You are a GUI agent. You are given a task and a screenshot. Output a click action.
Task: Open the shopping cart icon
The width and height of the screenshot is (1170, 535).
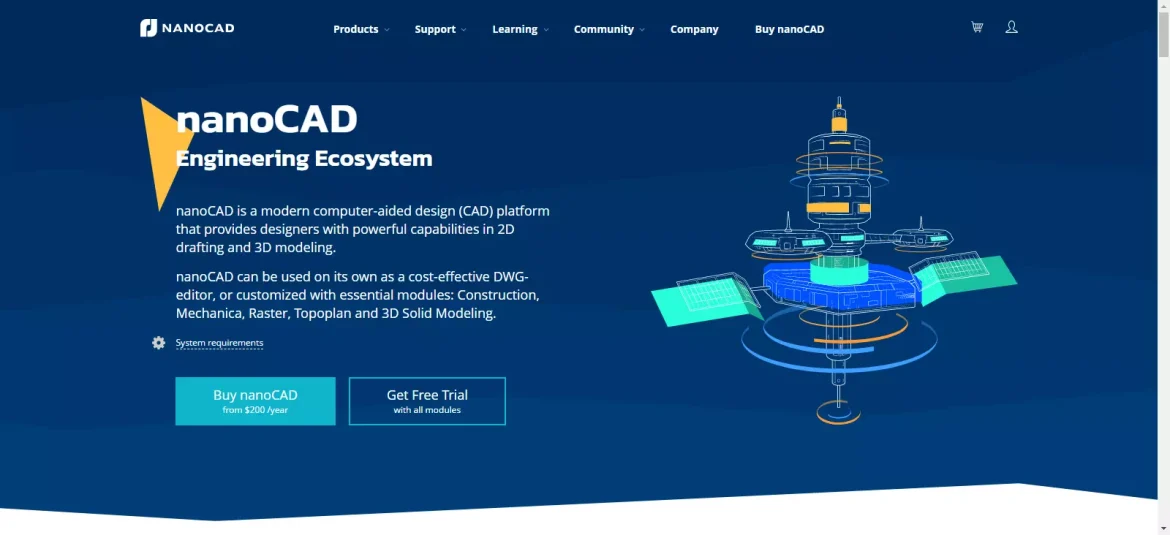click(977, 27)
